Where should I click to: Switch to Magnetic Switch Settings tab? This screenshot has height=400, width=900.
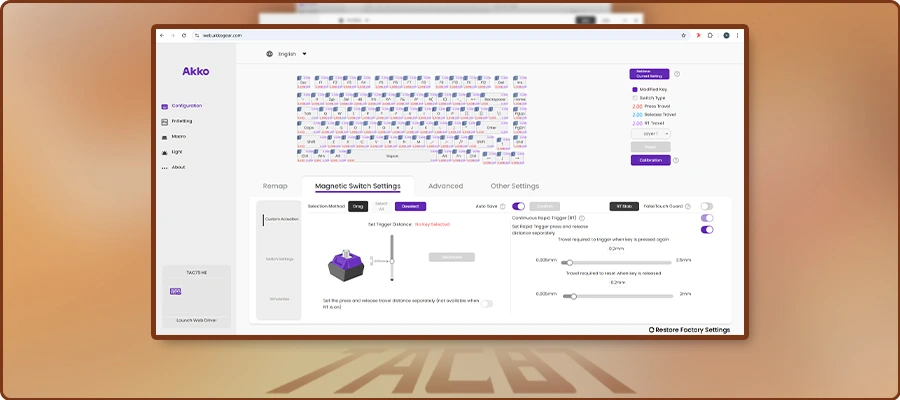[x=358, y=186]
